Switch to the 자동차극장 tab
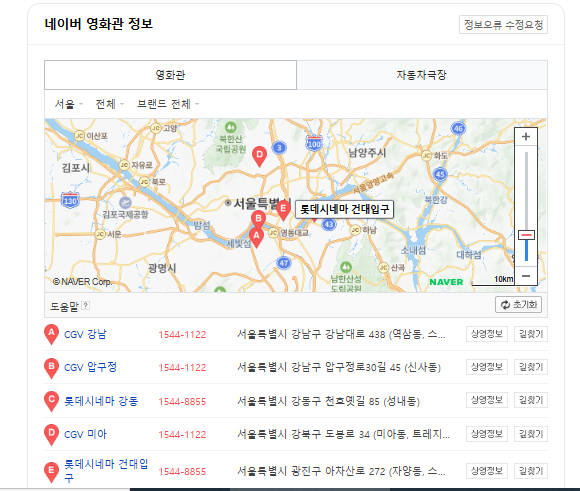Screen dimensions: 580x491 click(422, 75)
